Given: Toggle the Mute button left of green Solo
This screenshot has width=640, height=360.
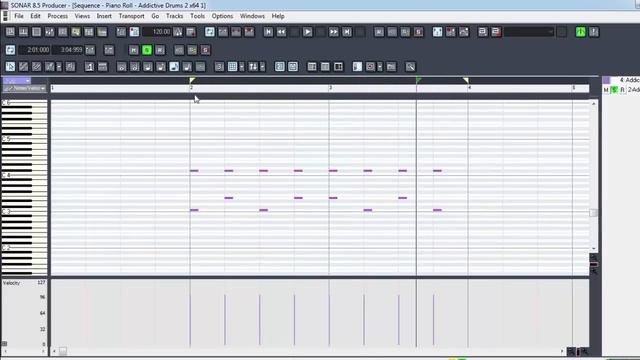Looking at the screenshot, I should (x=133, y=50).
